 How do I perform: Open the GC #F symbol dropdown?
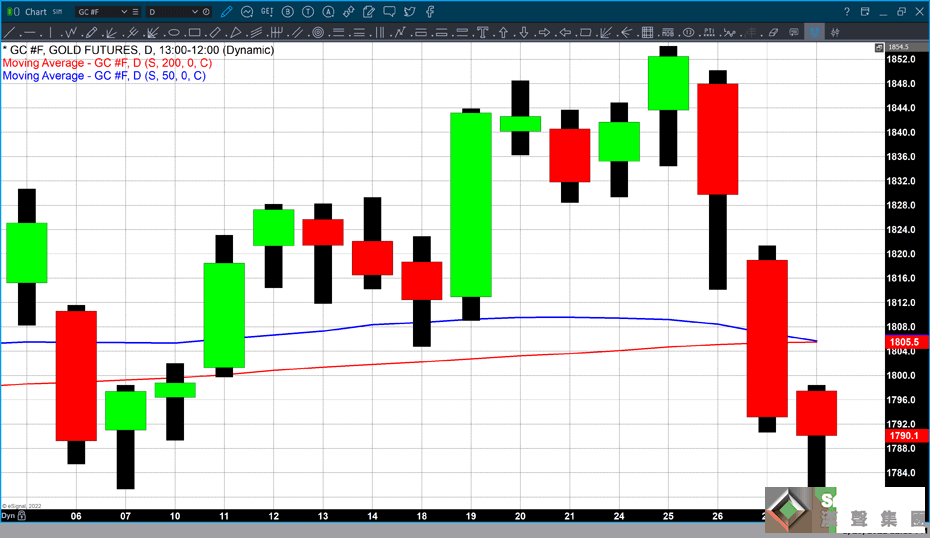[123, 12]
